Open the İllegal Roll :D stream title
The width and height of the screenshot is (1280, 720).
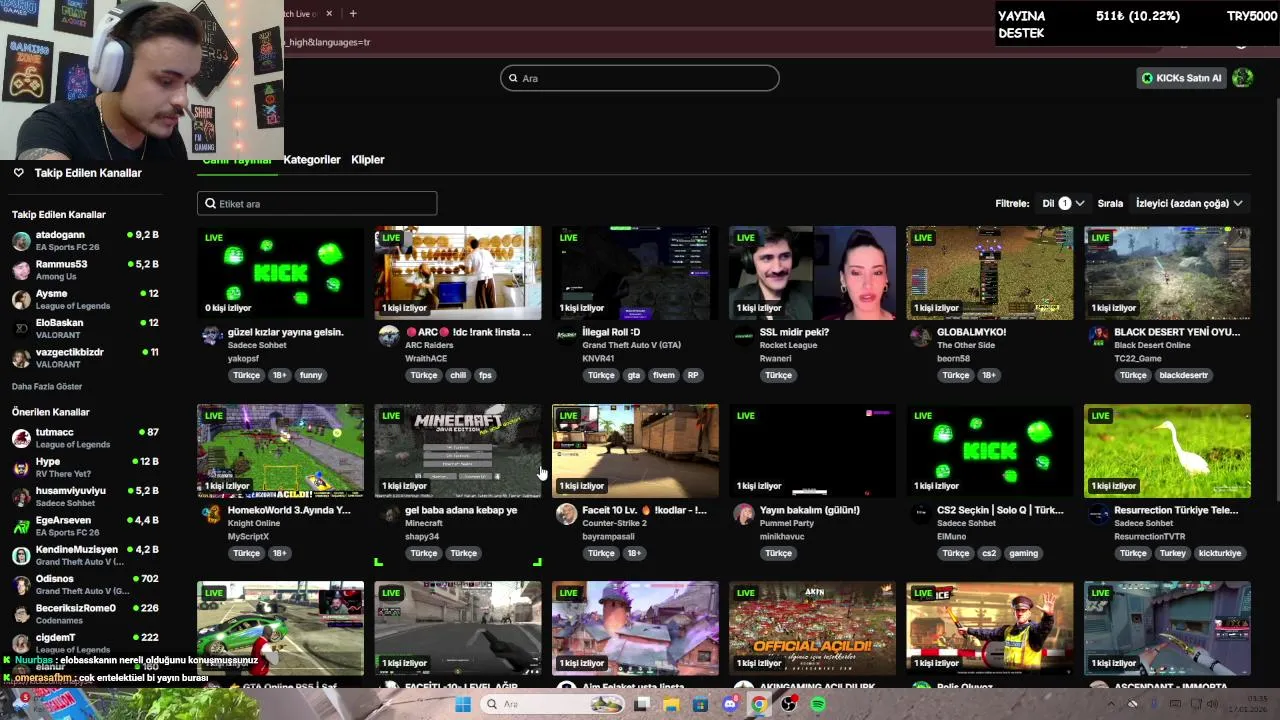click(x=611, y=332)
